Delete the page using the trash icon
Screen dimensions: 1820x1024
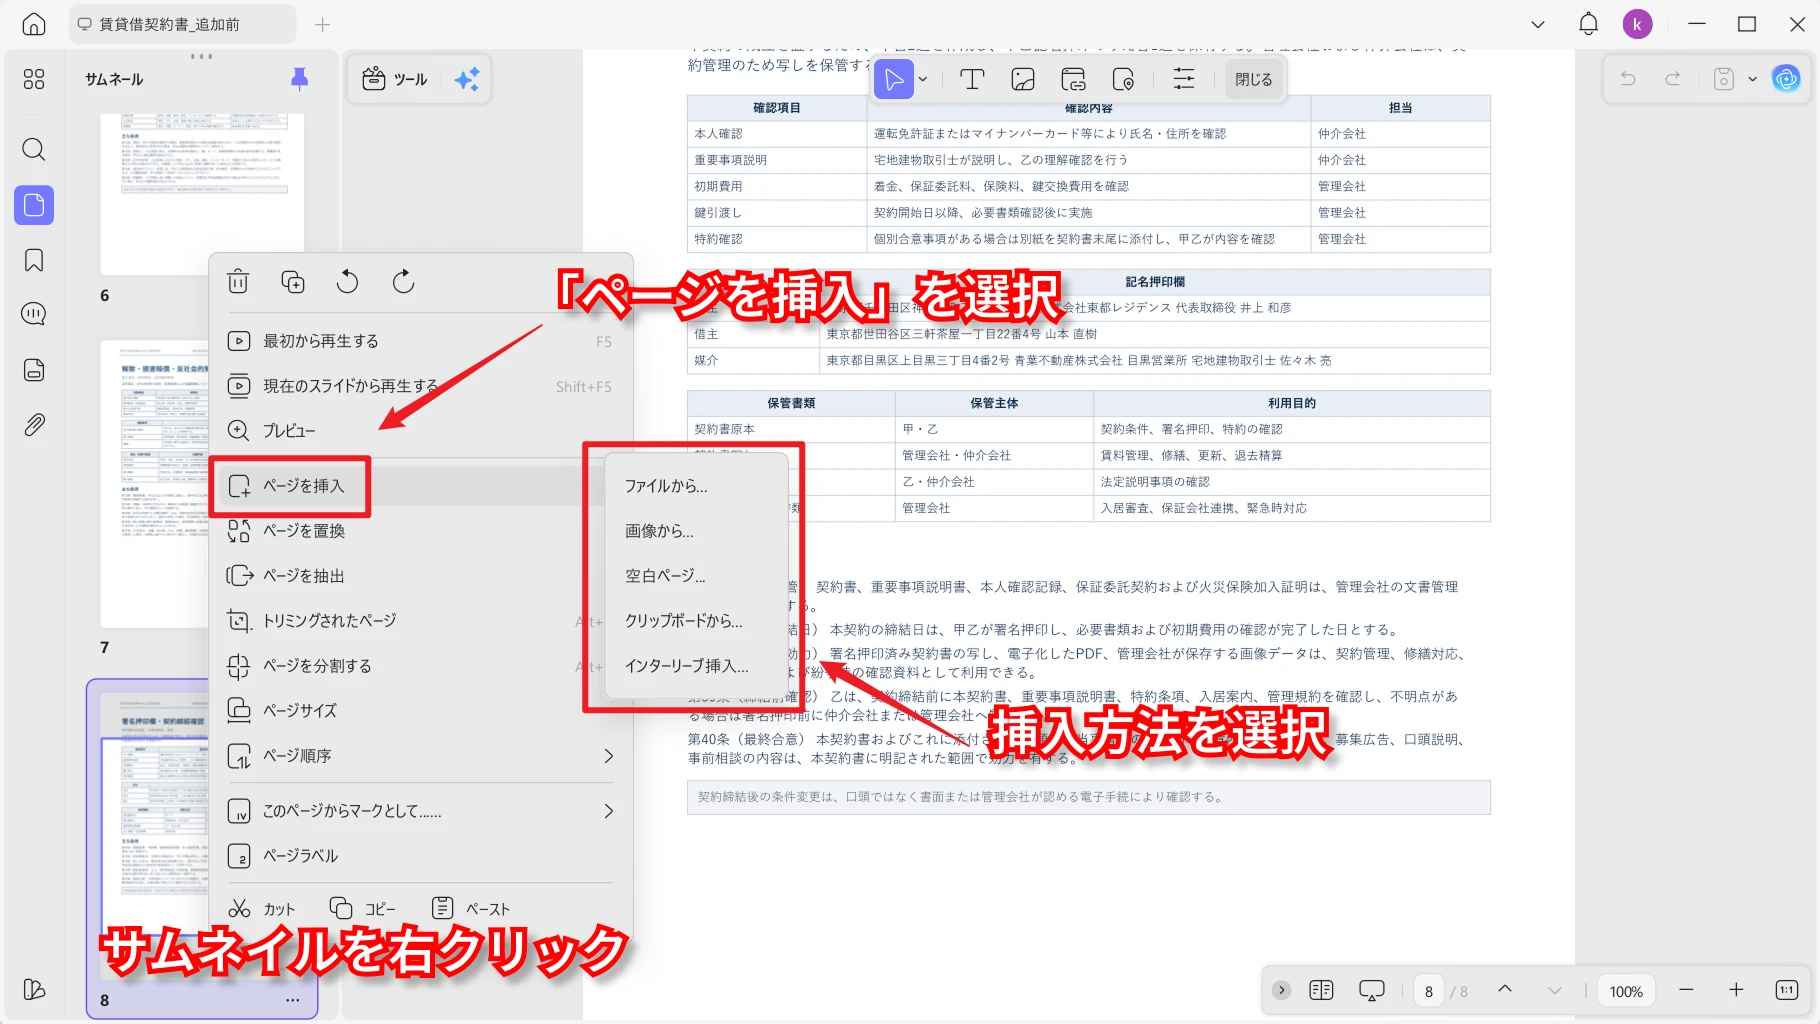238,282
